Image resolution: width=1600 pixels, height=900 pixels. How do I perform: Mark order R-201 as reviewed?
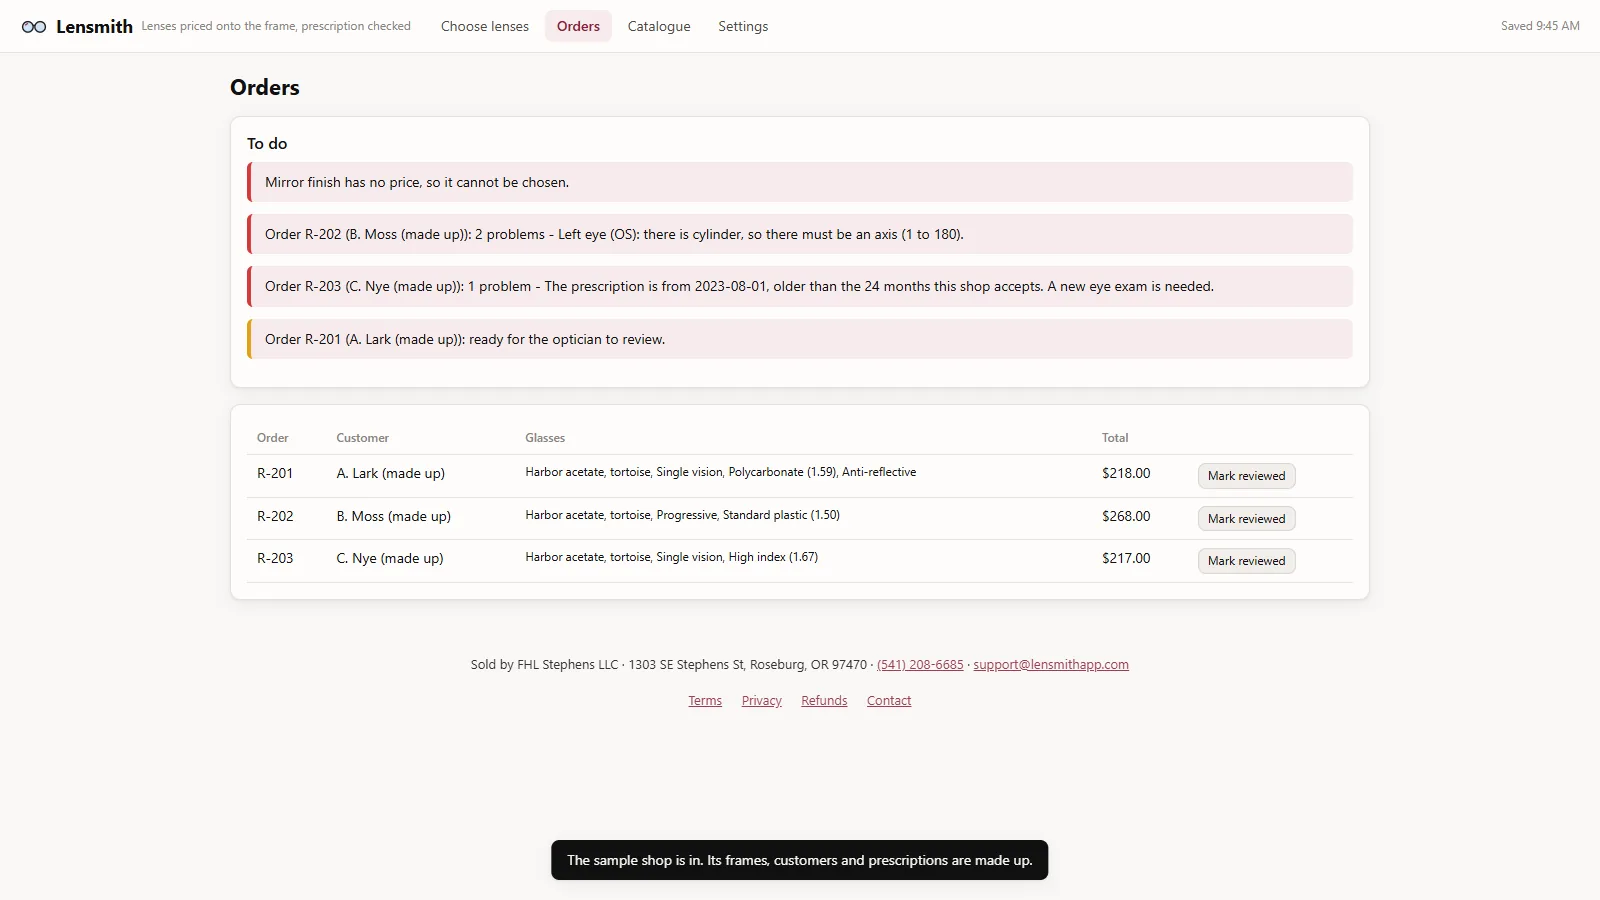tap(1246, 476)
